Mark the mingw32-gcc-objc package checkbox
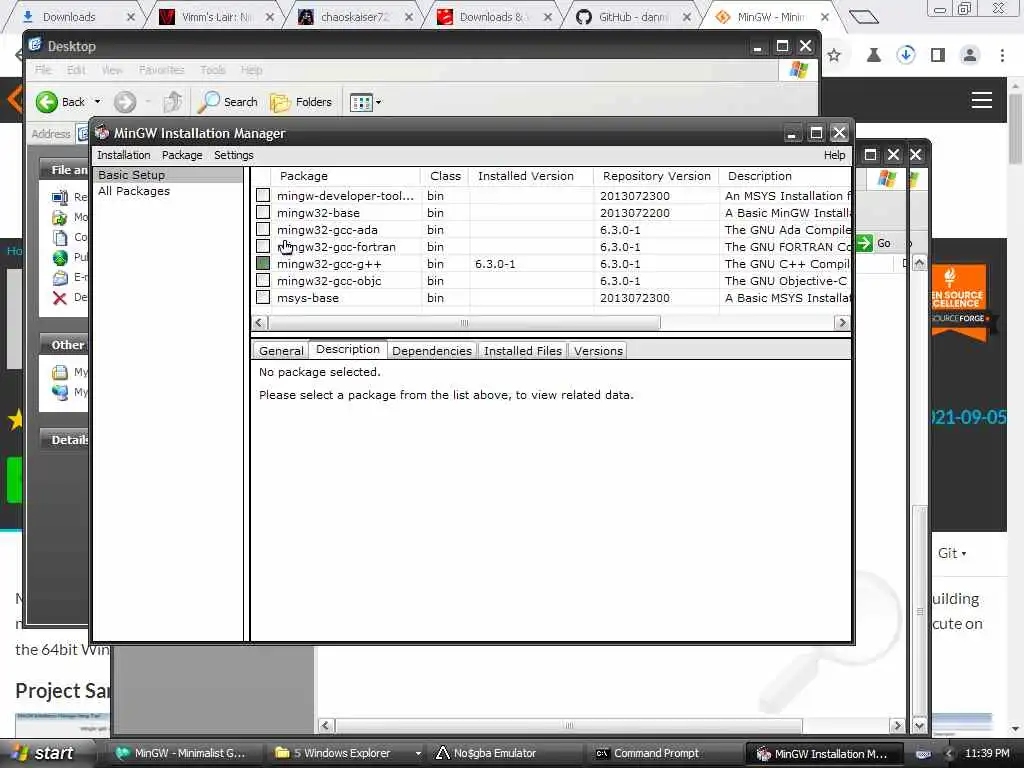Viewport: 1024px width, 768px height. tap(263, 280)
